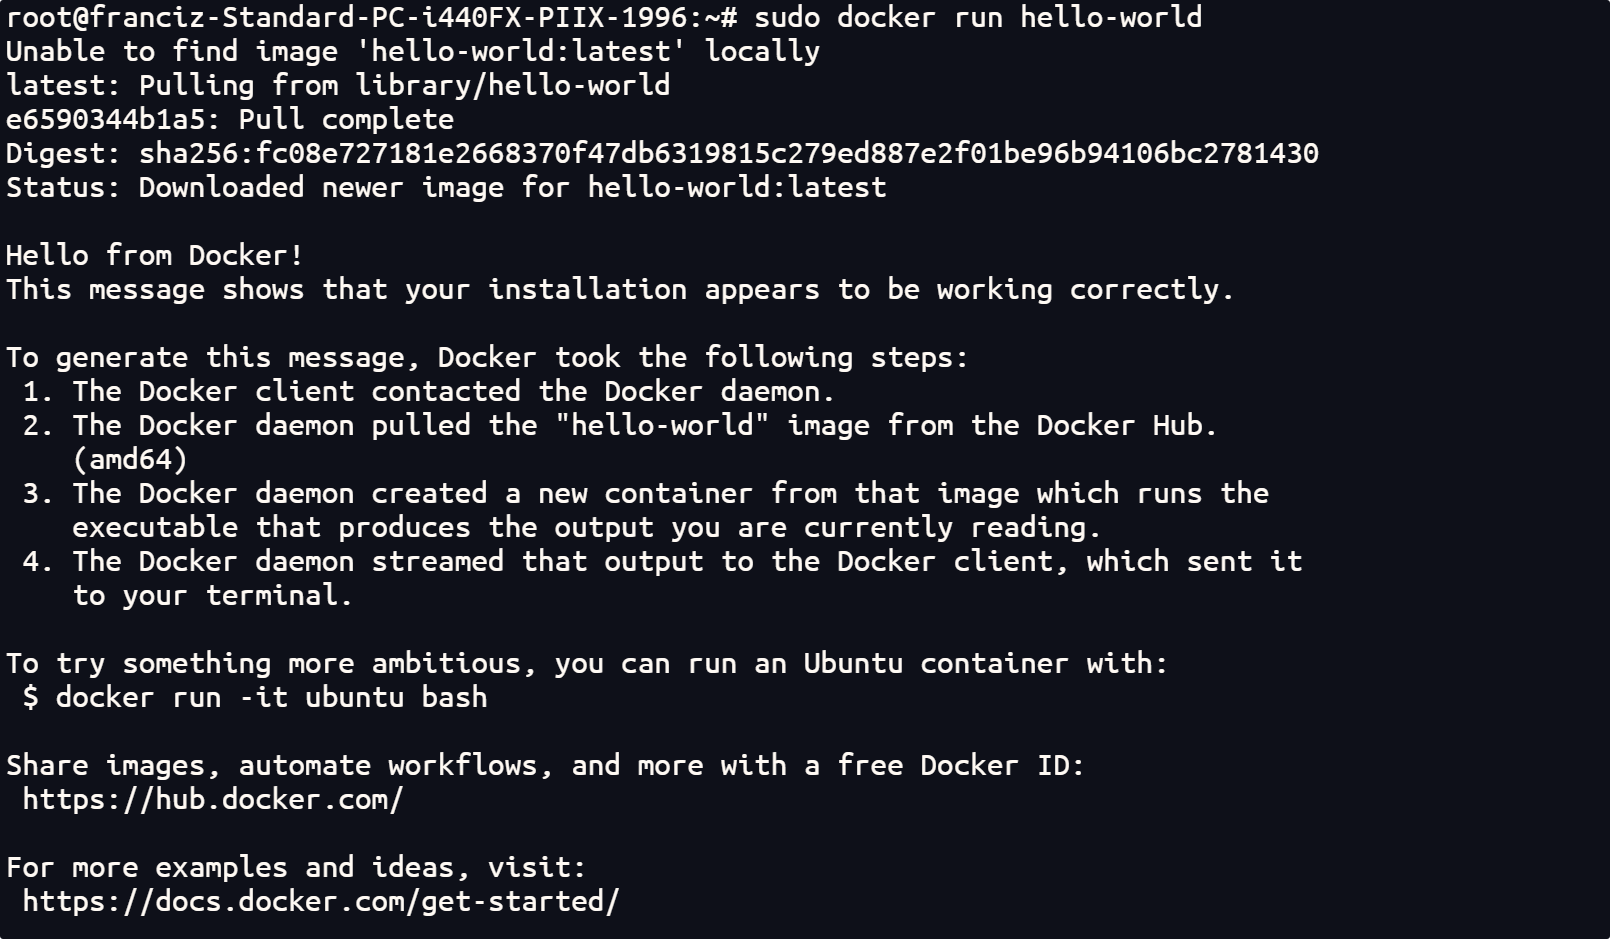Viewport: 1610px width, 939px height.
Task: Open the https://docs.docker.com/get-started/ link
Action: (320, 901)
